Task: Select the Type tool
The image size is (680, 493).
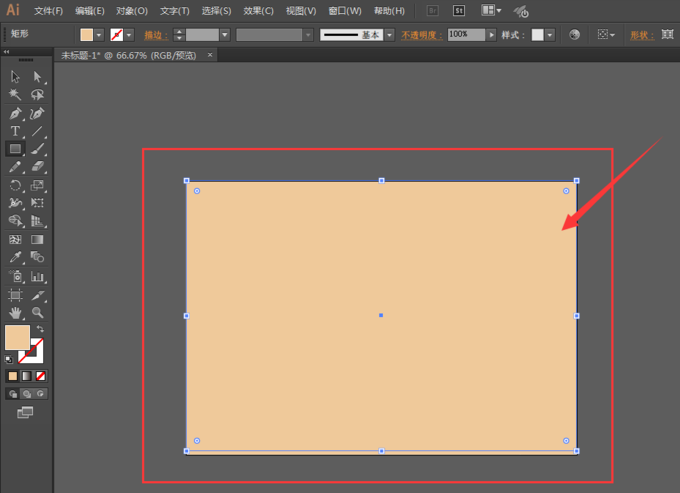Action: click(x=15, y=131)
